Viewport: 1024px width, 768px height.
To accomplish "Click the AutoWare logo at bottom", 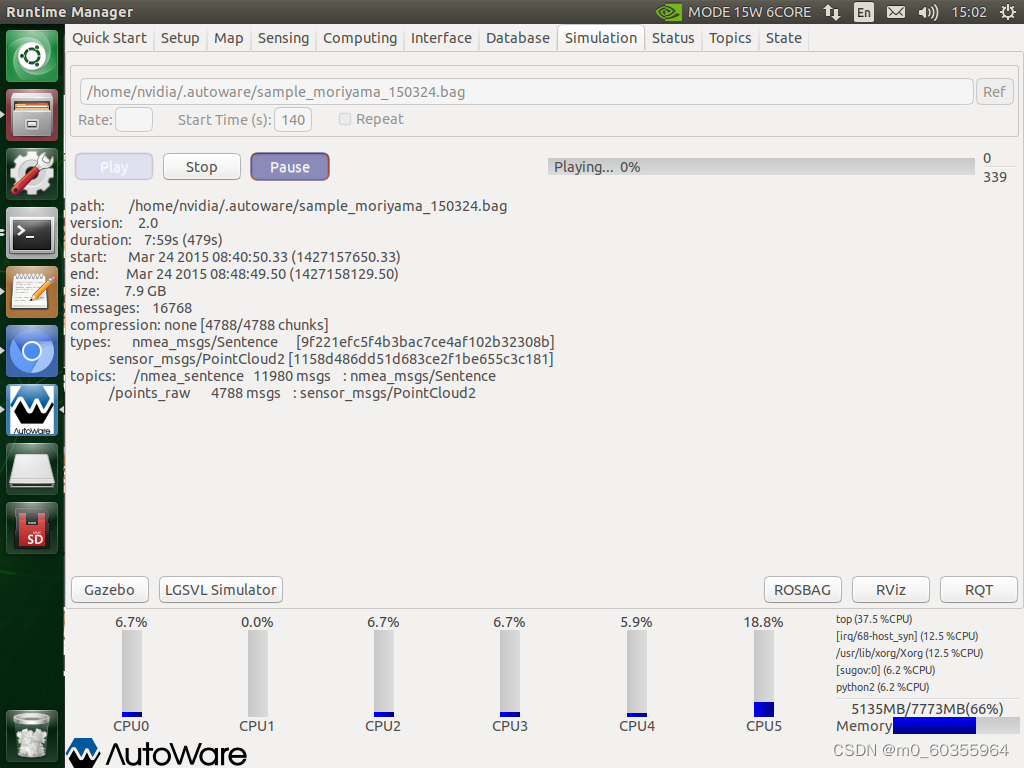I will 157,753.
